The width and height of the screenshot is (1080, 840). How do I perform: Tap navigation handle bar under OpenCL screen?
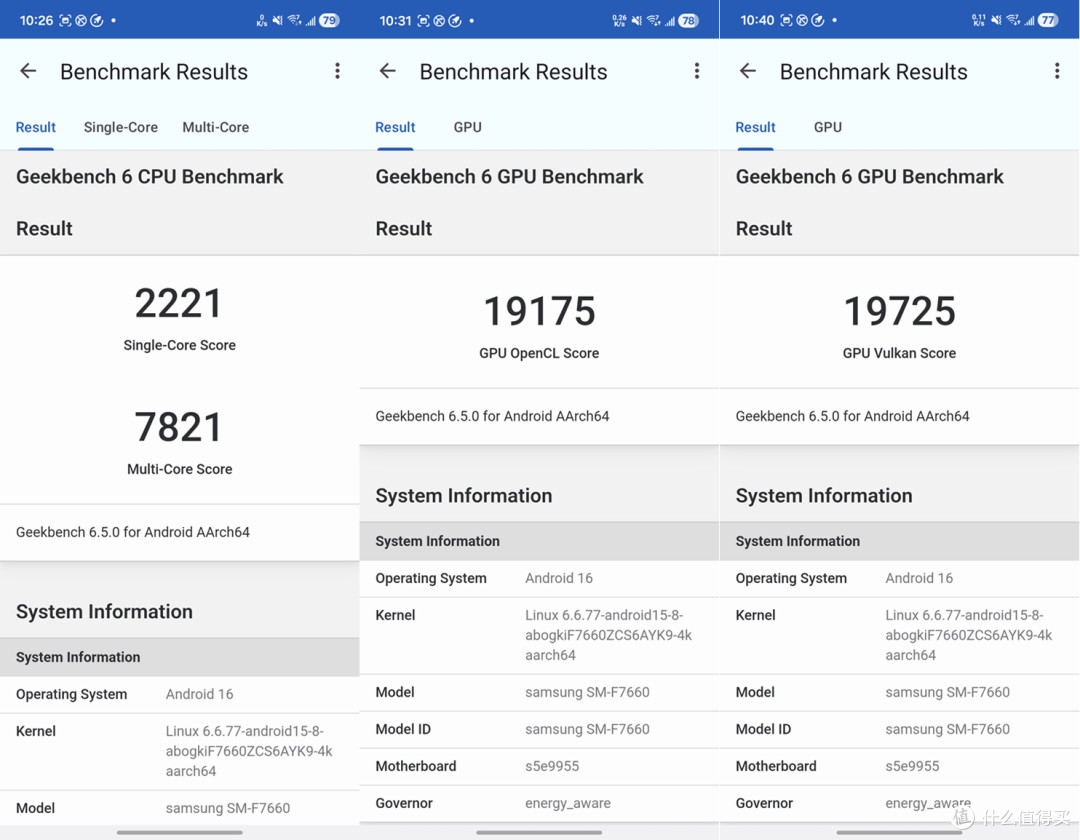pos(539,832)
